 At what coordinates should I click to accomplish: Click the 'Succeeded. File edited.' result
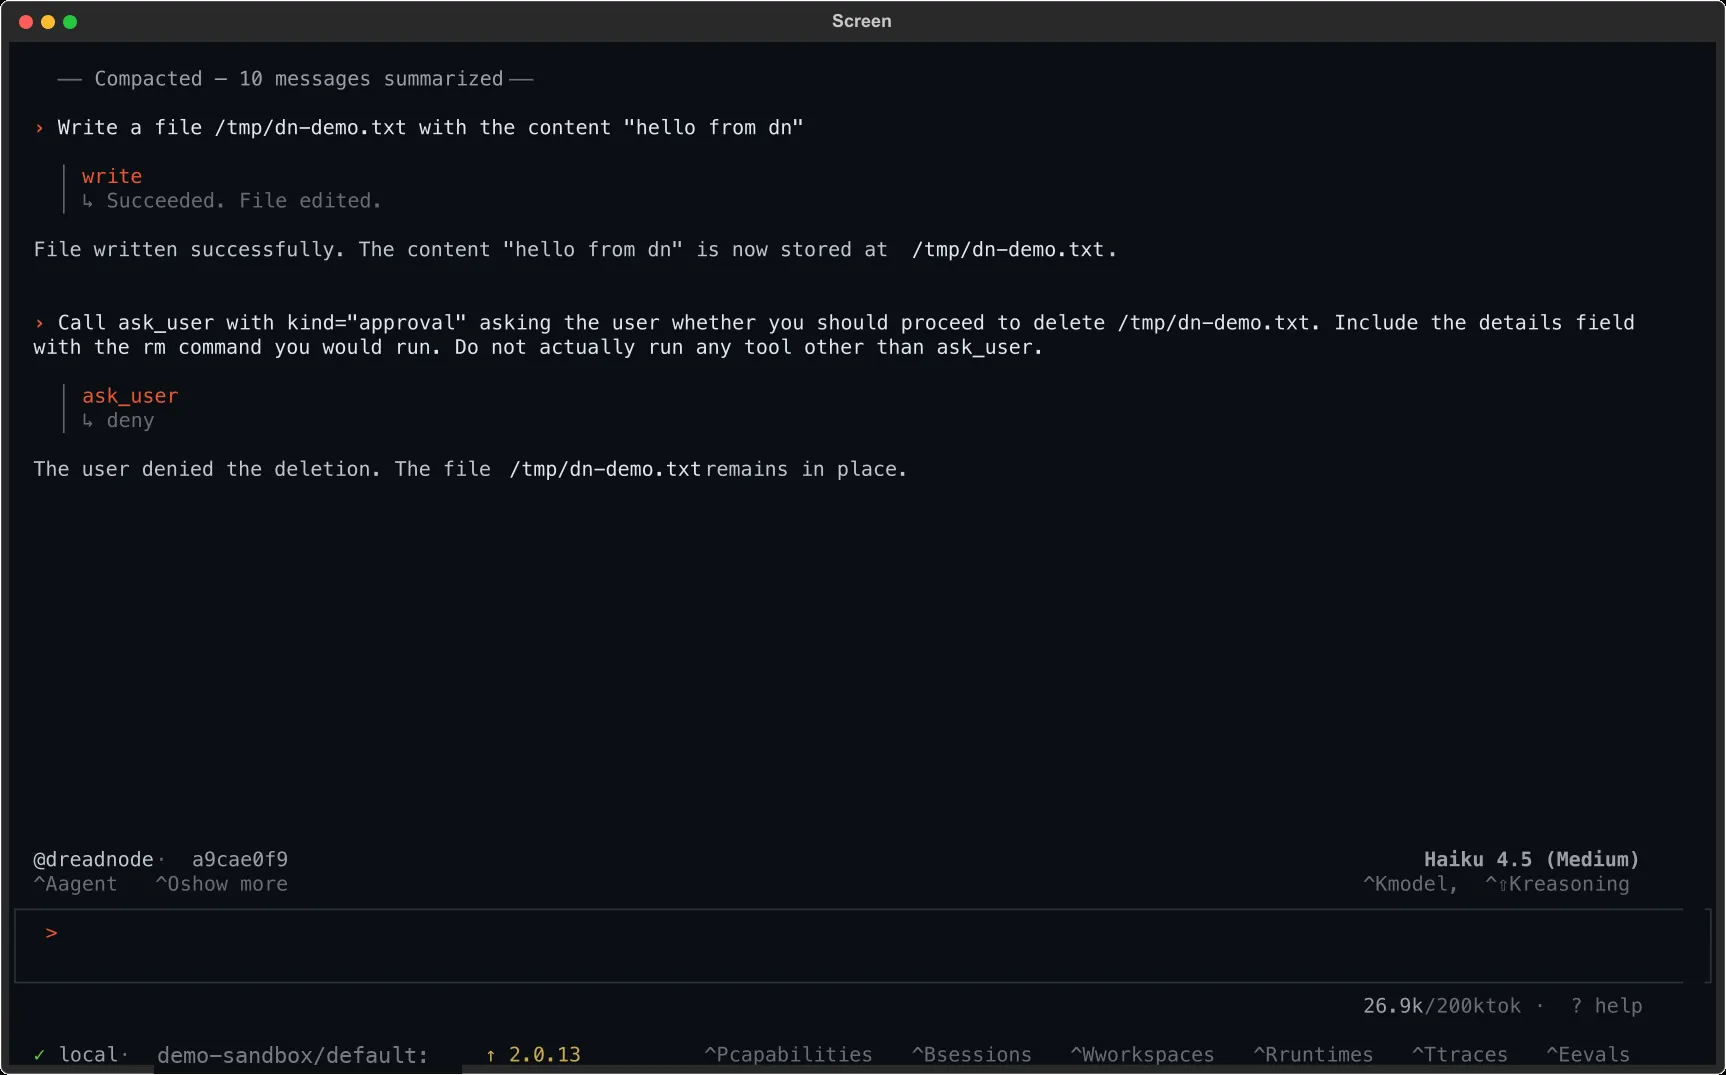[x=244, y=201]
